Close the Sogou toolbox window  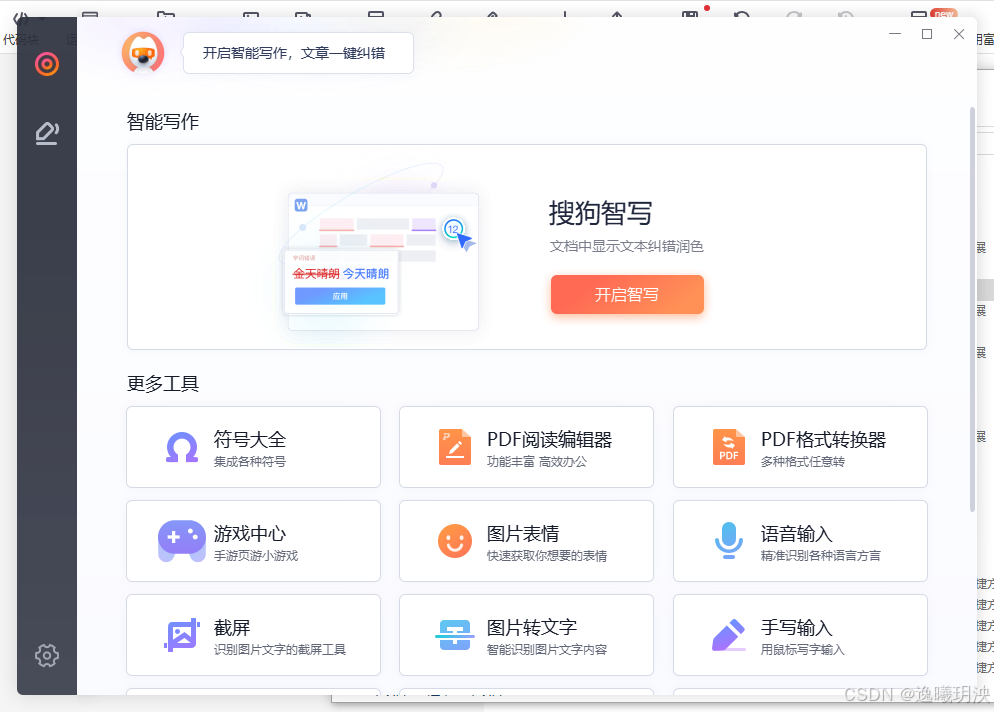pos(959,34)
